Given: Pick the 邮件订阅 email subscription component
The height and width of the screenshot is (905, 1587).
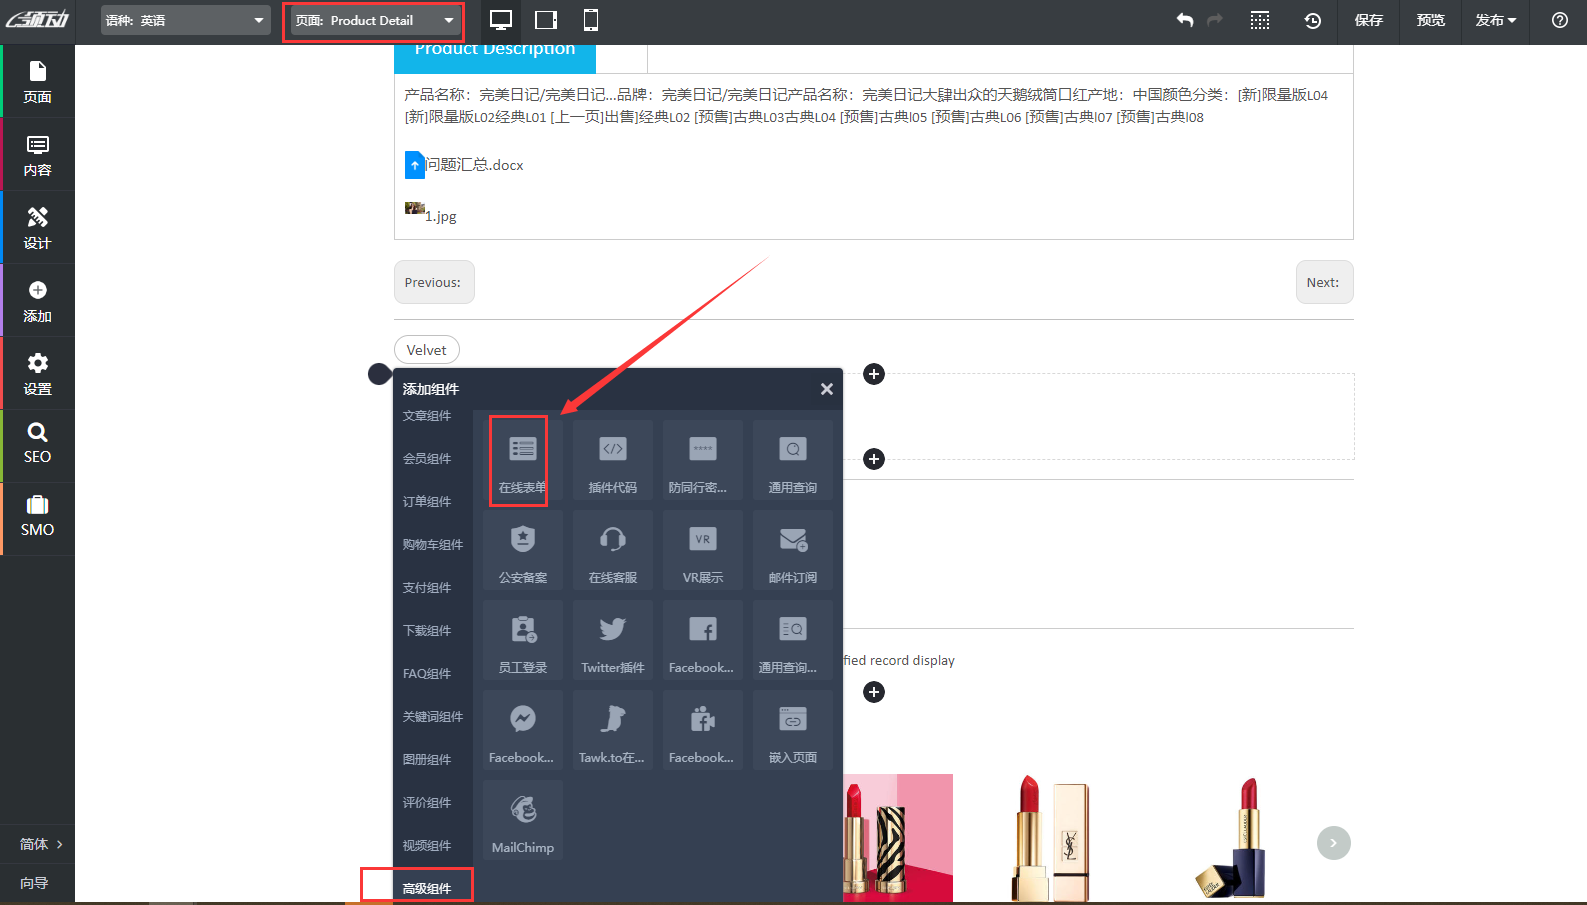Looking at the screenshot, I should pos(792,550).
